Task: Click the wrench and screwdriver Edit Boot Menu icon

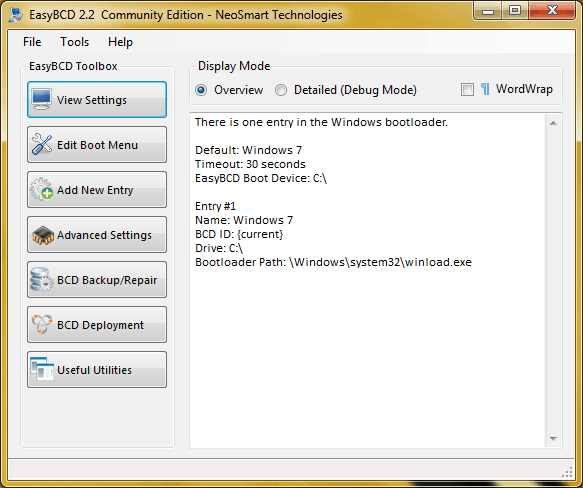Action: [42, 144]
